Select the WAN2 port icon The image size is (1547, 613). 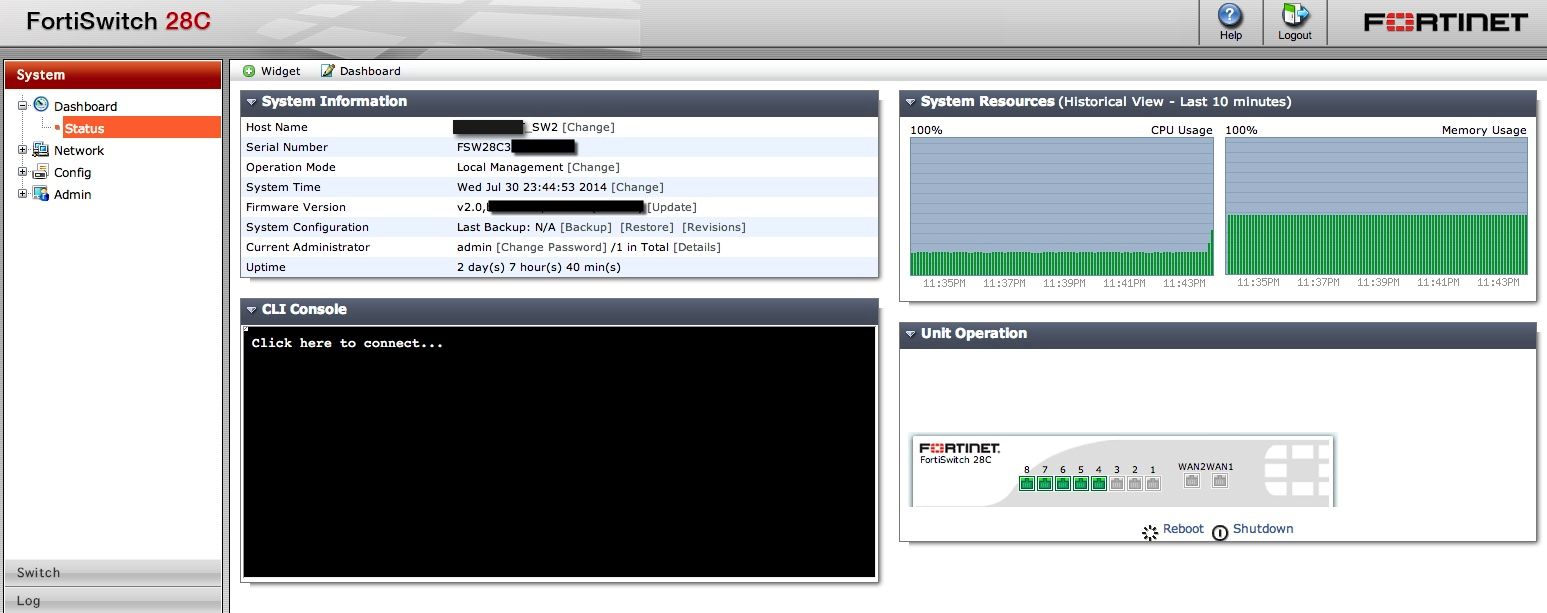(x=1192, y=481)
